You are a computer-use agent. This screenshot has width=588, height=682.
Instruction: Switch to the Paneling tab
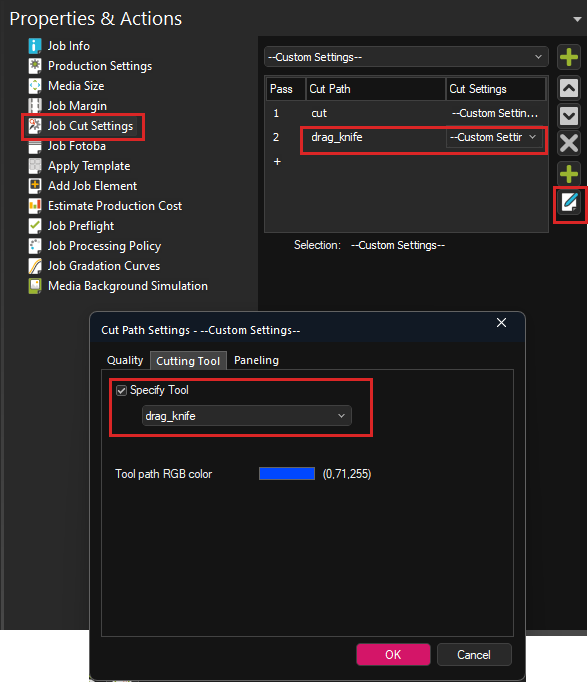pos(256,360)
